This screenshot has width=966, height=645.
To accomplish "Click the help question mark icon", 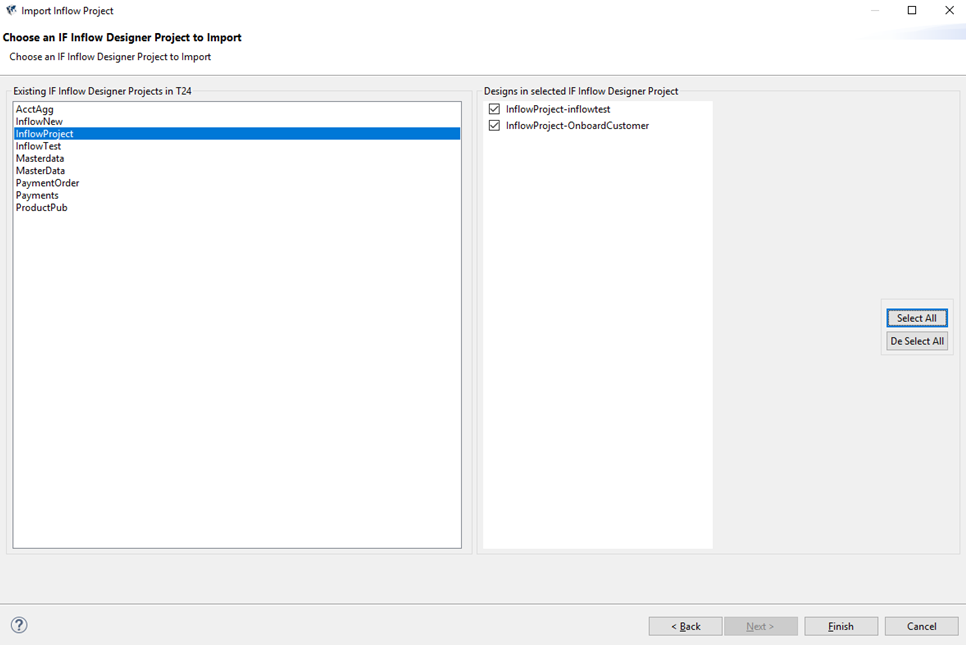I will 19,625.
